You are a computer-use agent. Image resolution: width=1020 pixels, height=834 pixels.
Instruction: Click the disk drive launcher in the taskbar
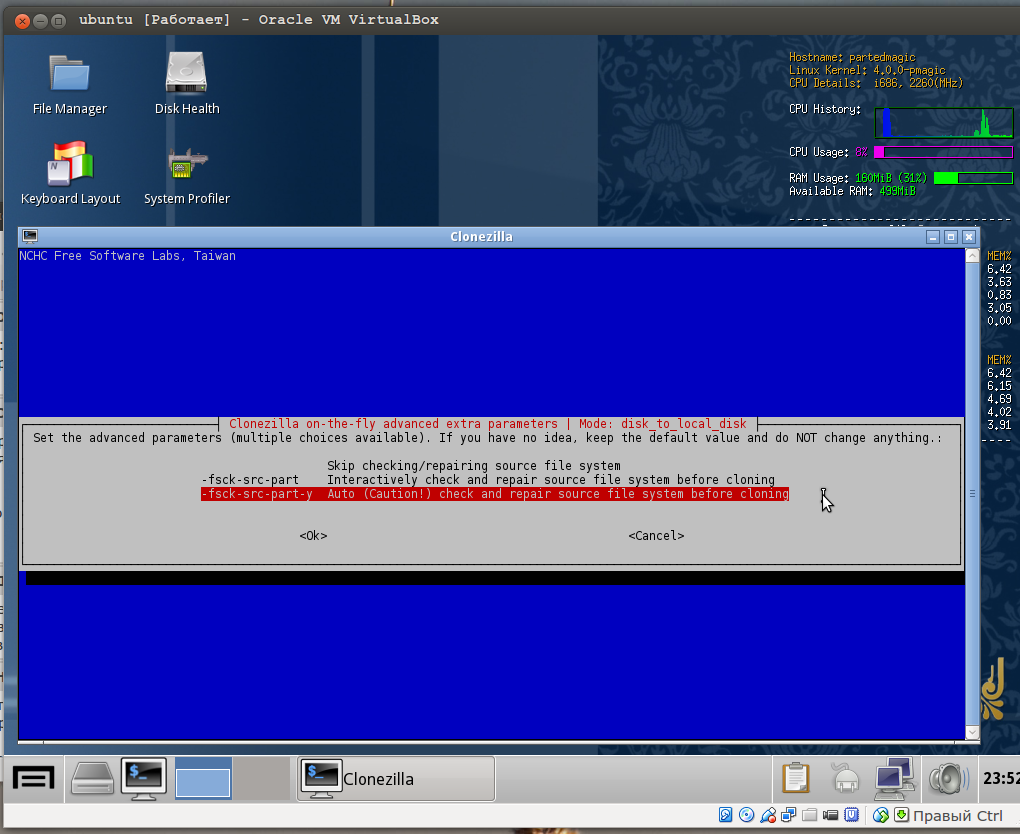pyautogui.click(x=91, y=778)
